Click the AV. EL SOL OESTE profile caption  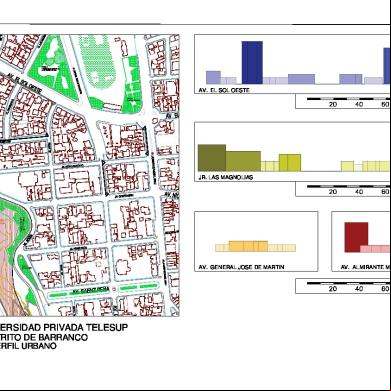[x=224, y=90]
